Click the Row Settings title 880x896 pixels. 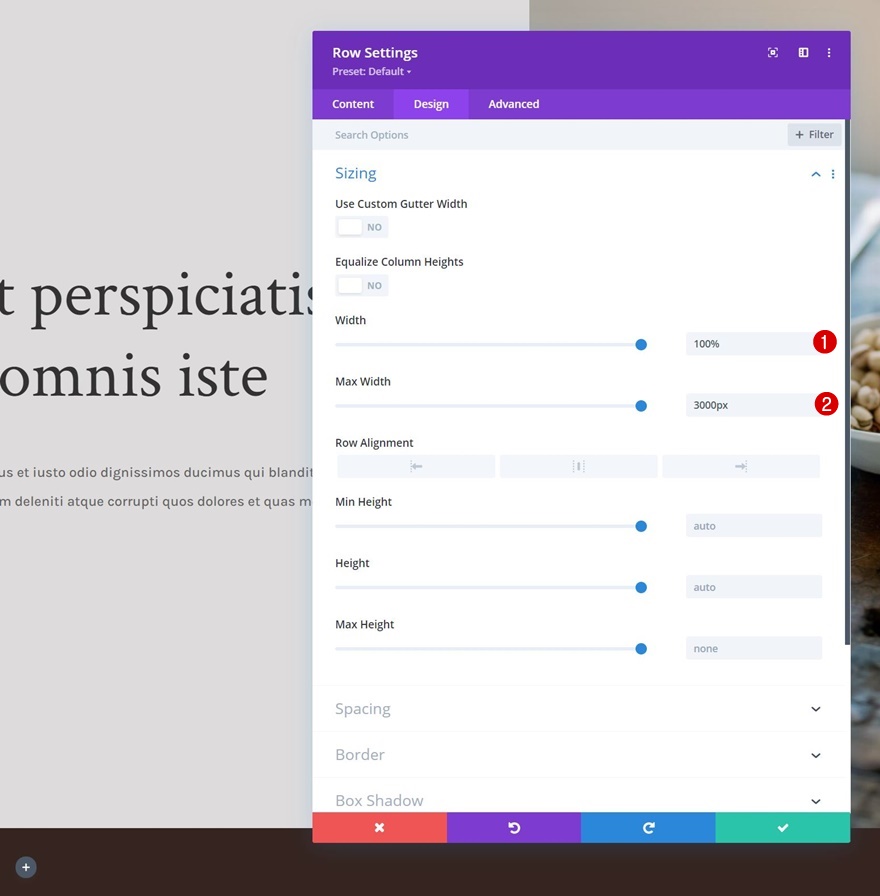(x=375, y=53)
